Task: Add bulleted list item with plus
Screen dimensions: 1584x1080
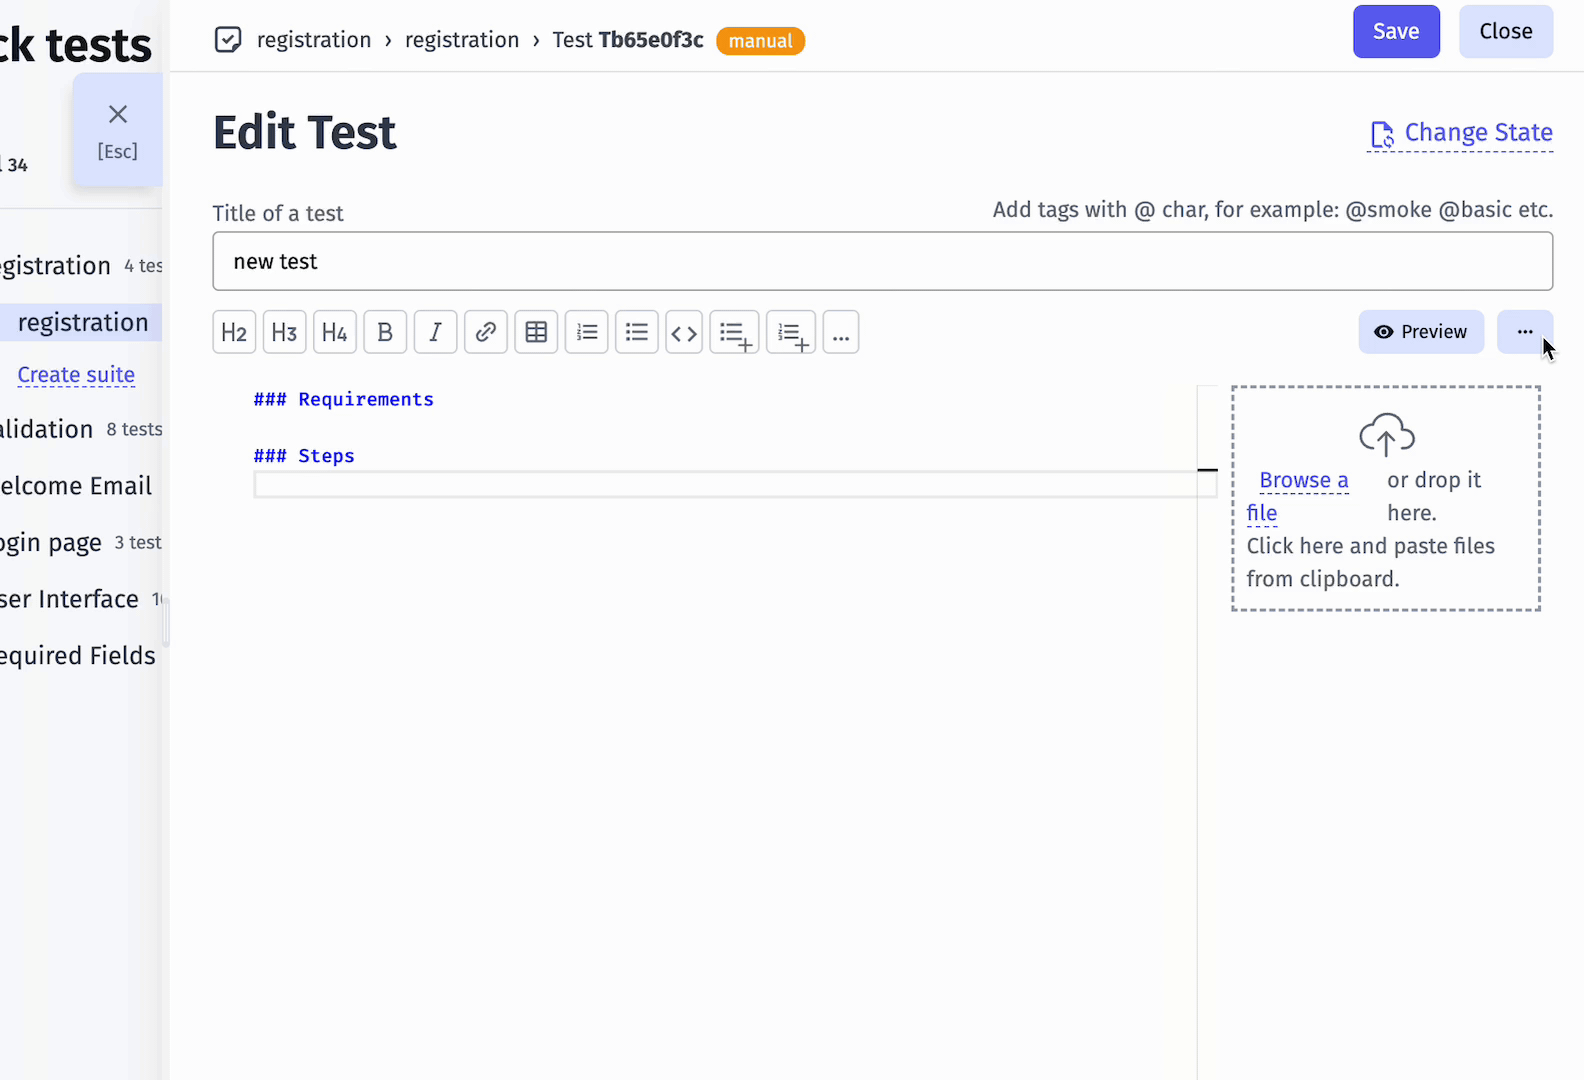Action: pos(735,332)
